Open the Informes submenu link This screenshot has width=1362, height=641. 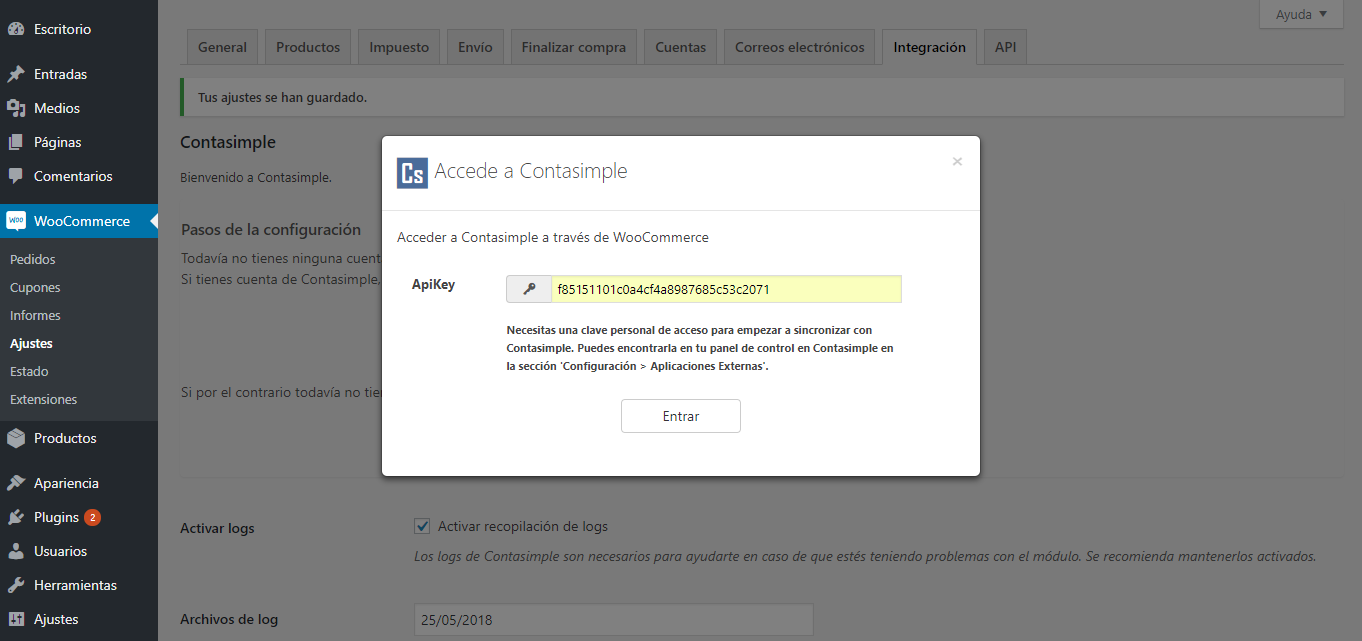35,315
